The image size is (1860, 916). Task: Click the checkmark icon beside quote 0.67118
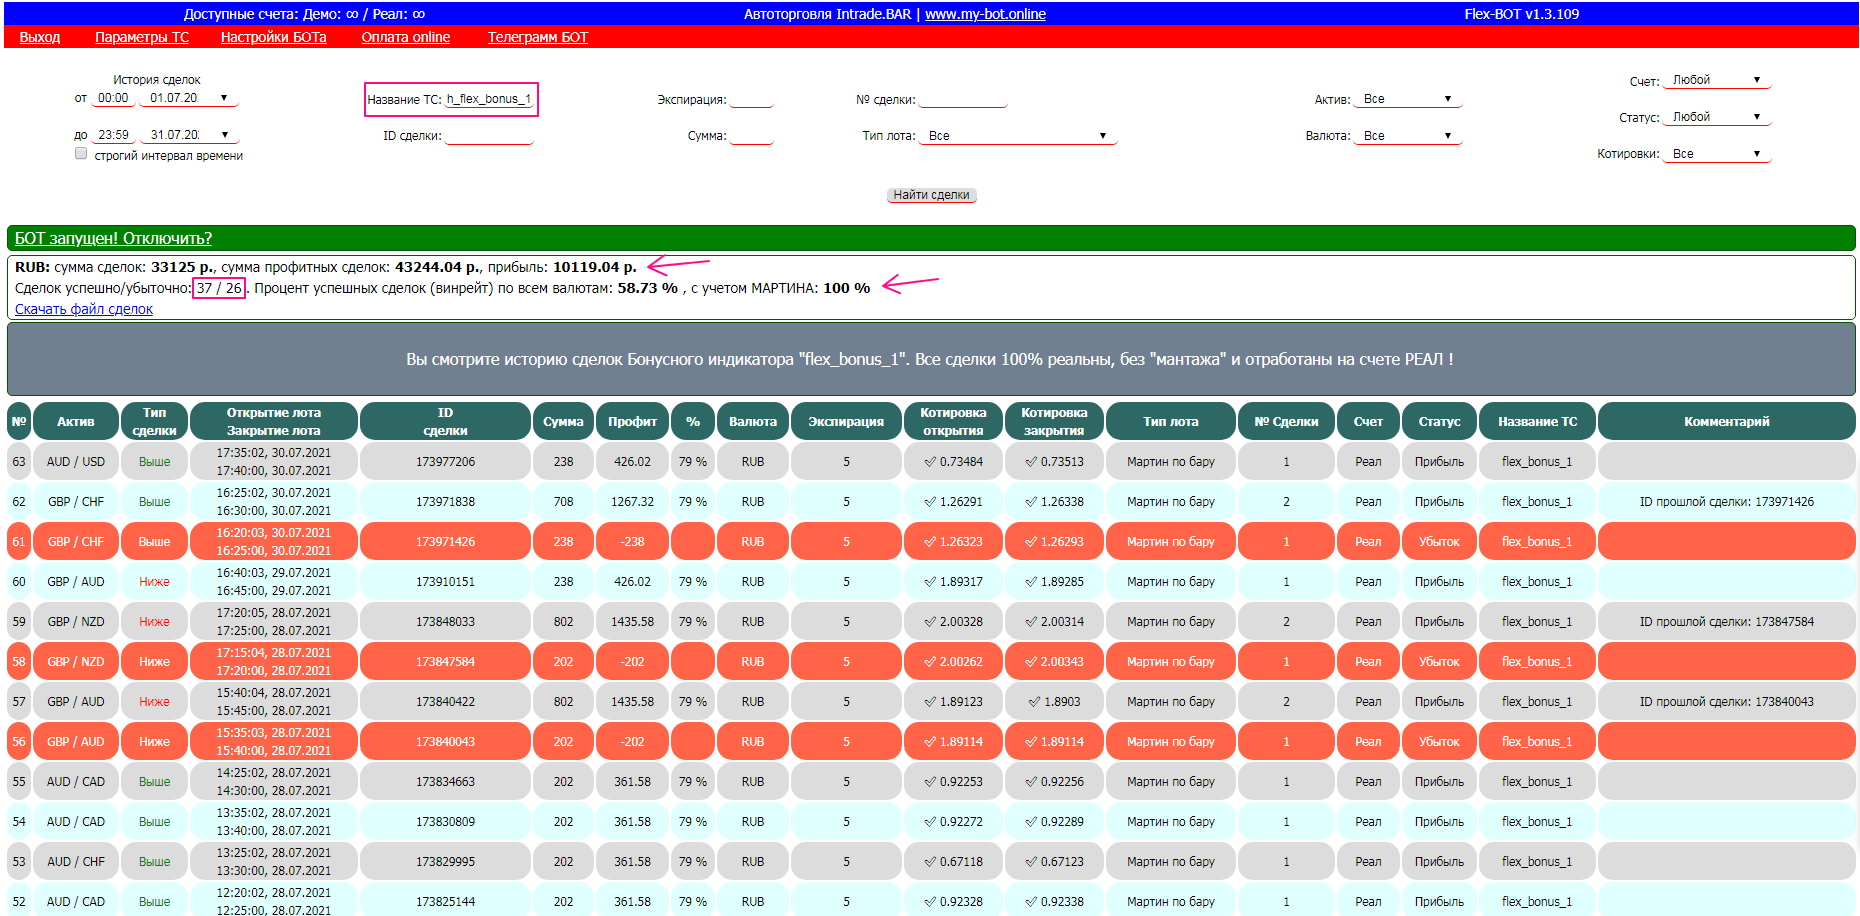pos(930,862)
